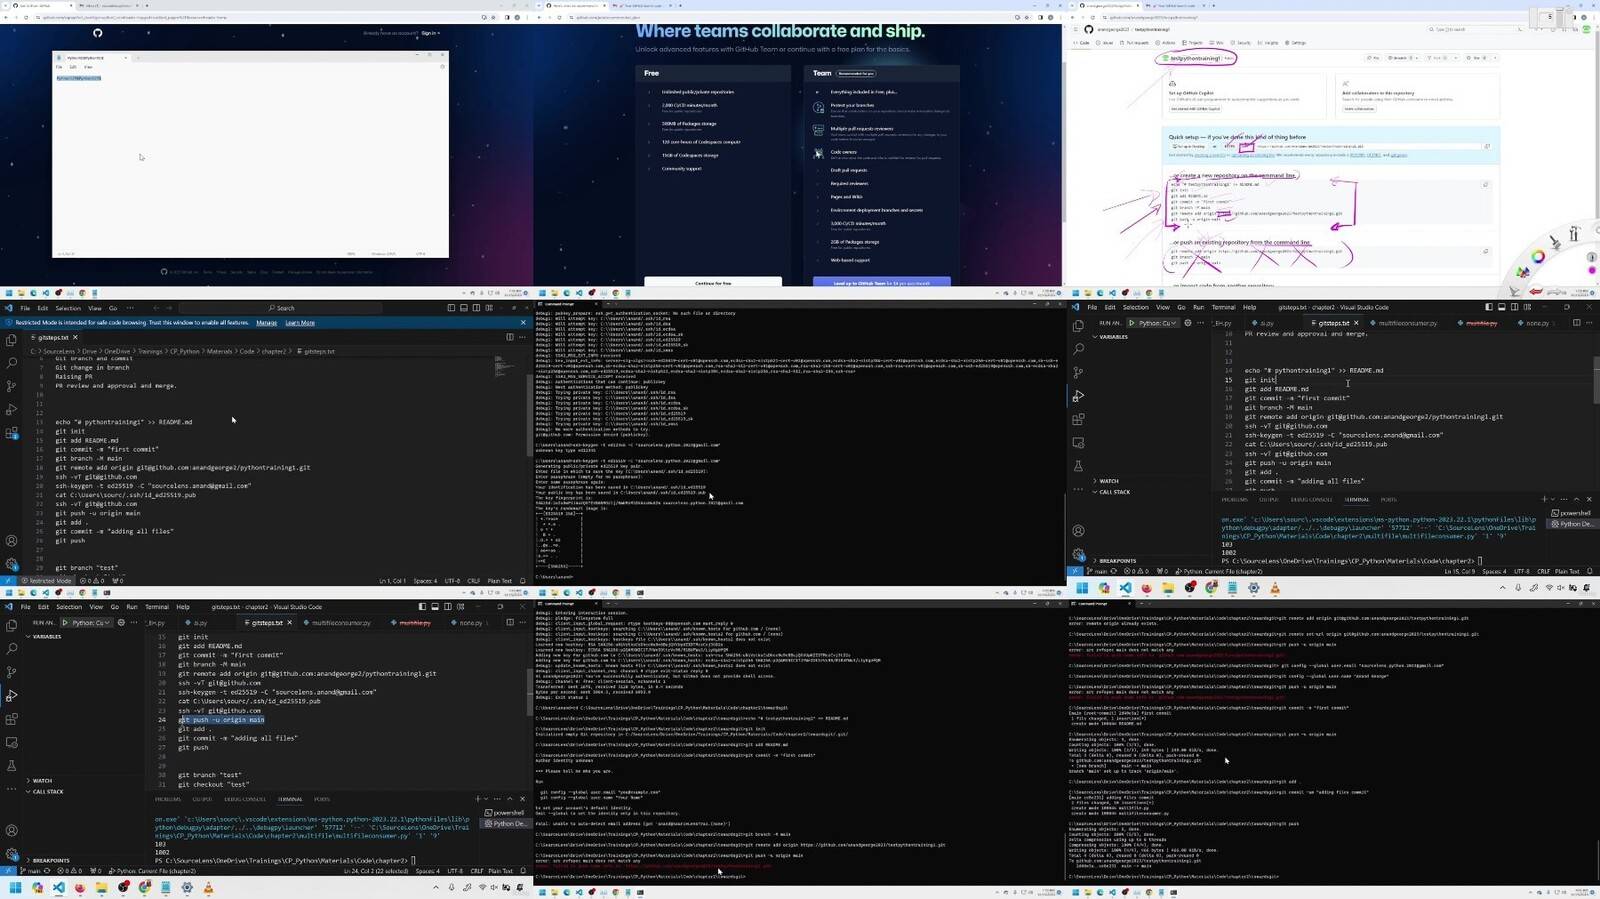Toggle secondary sidebar in bottom-left VS Code title bar
The width and height of the screenshot is (1600, 899).
click(x=448, y=606)
